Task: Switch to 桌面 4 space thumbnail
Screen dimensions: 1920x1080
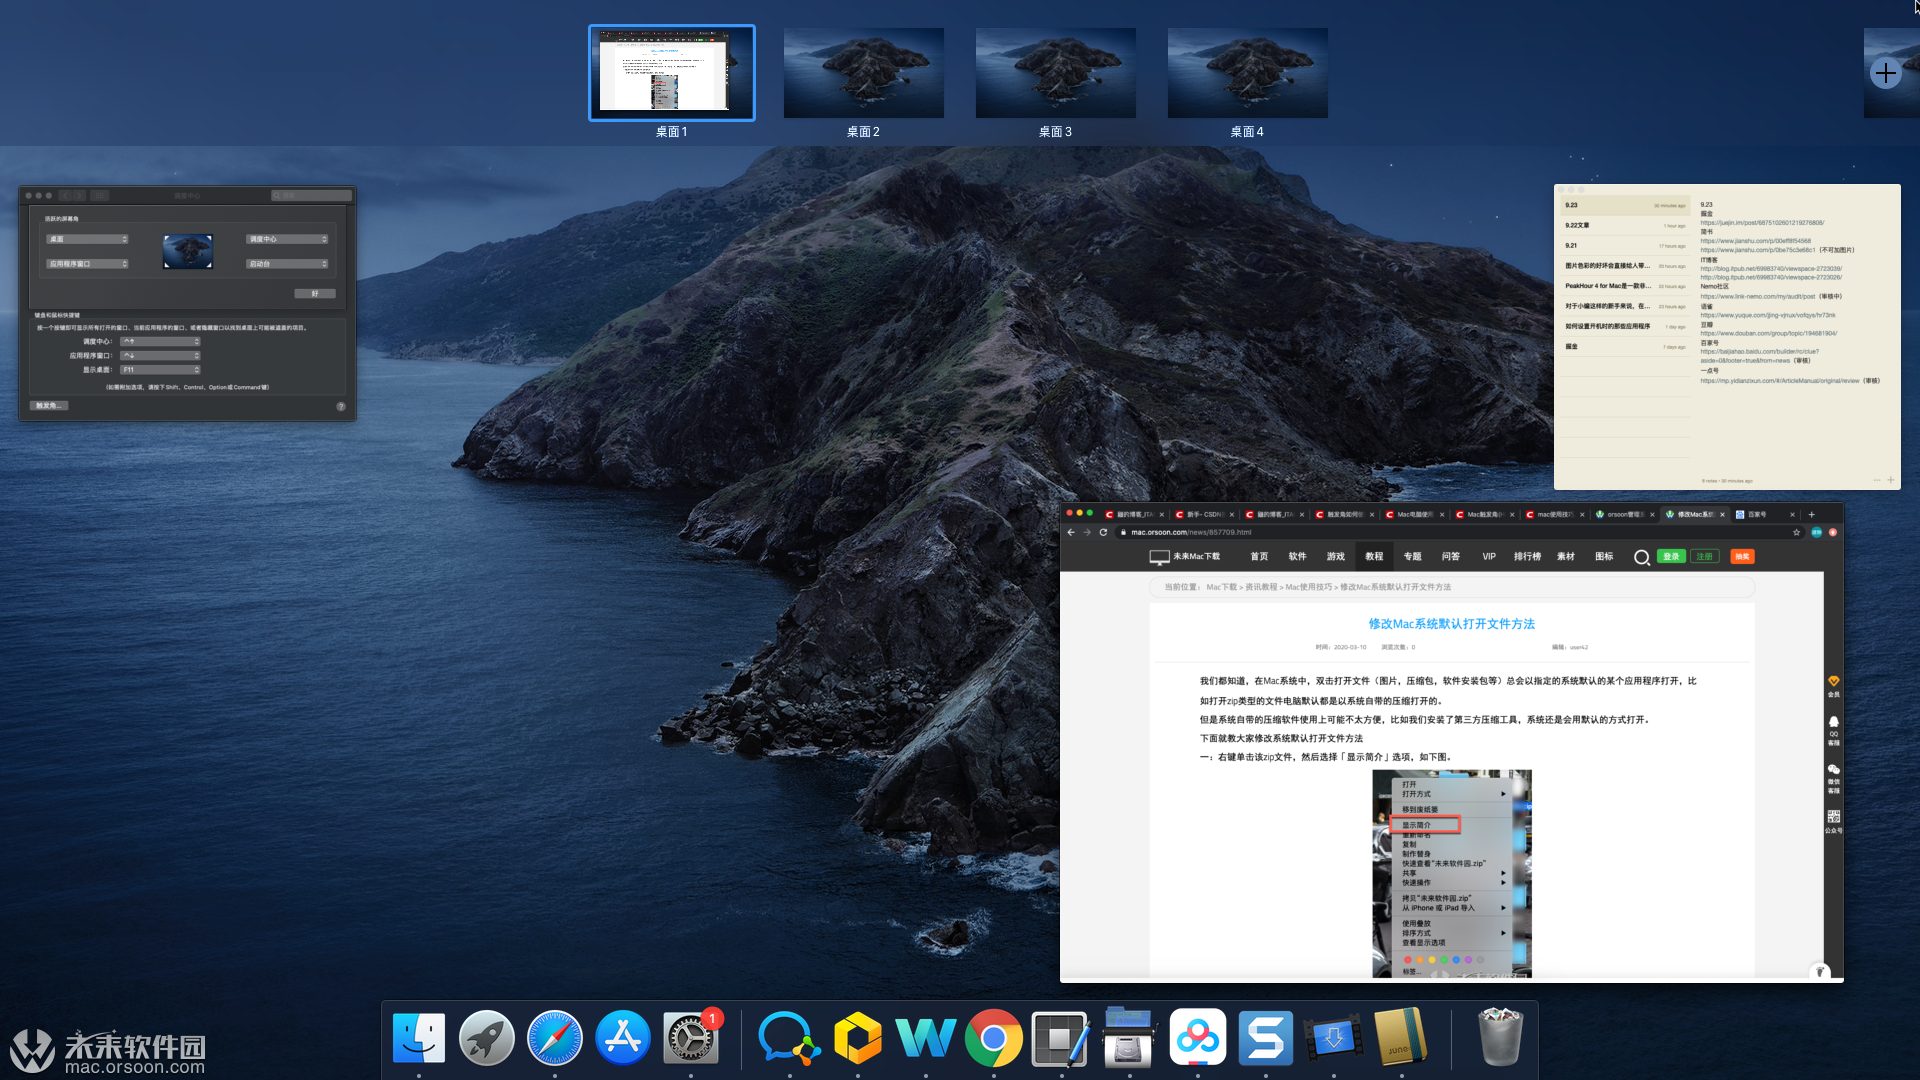Action: (1247, 73)
